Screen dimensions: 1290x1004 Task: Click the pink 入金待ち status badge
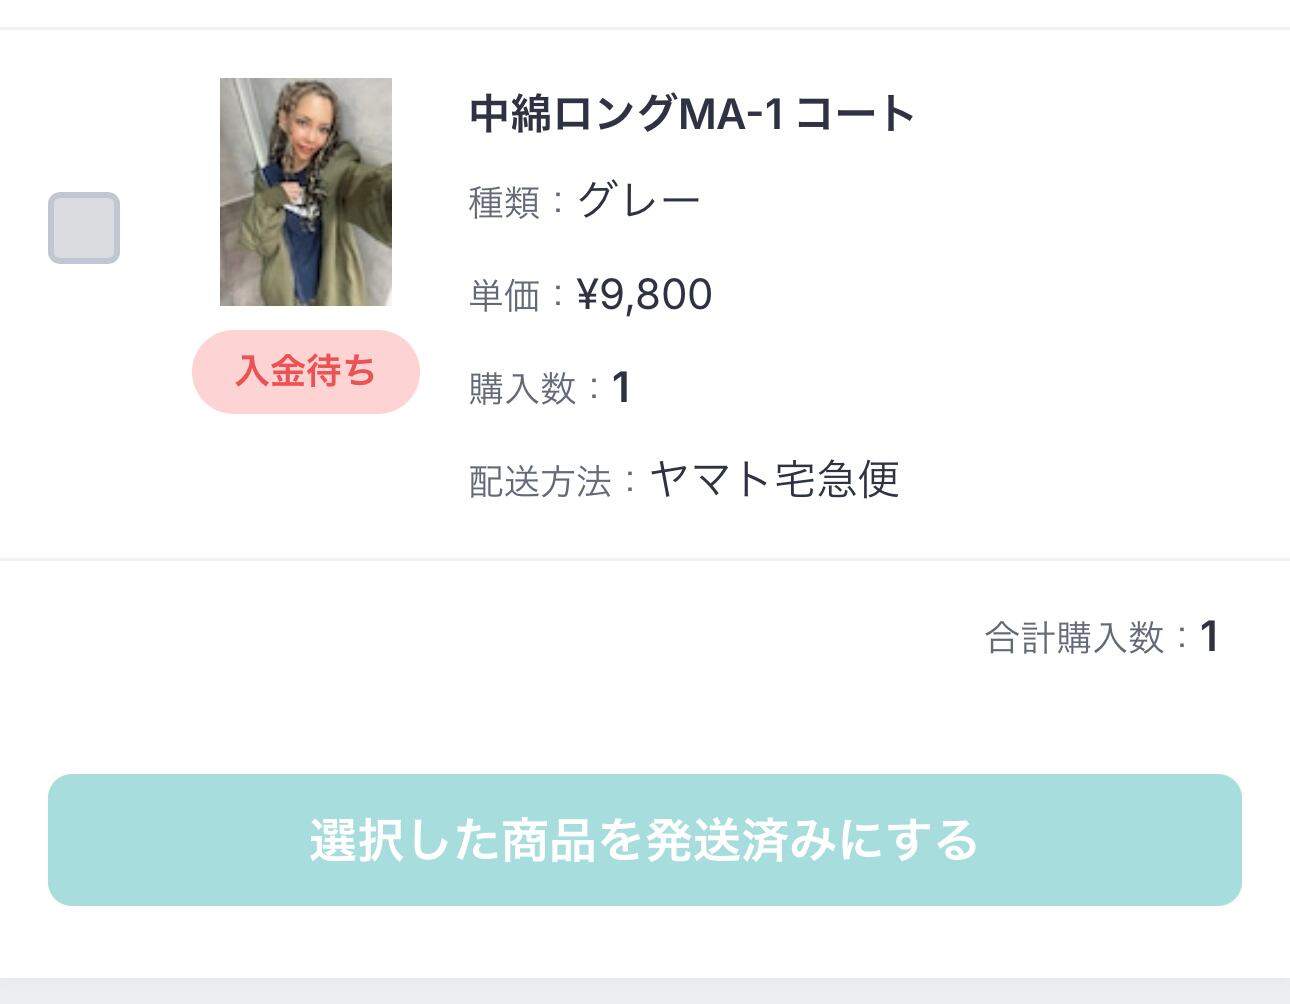tap(306, 371)
